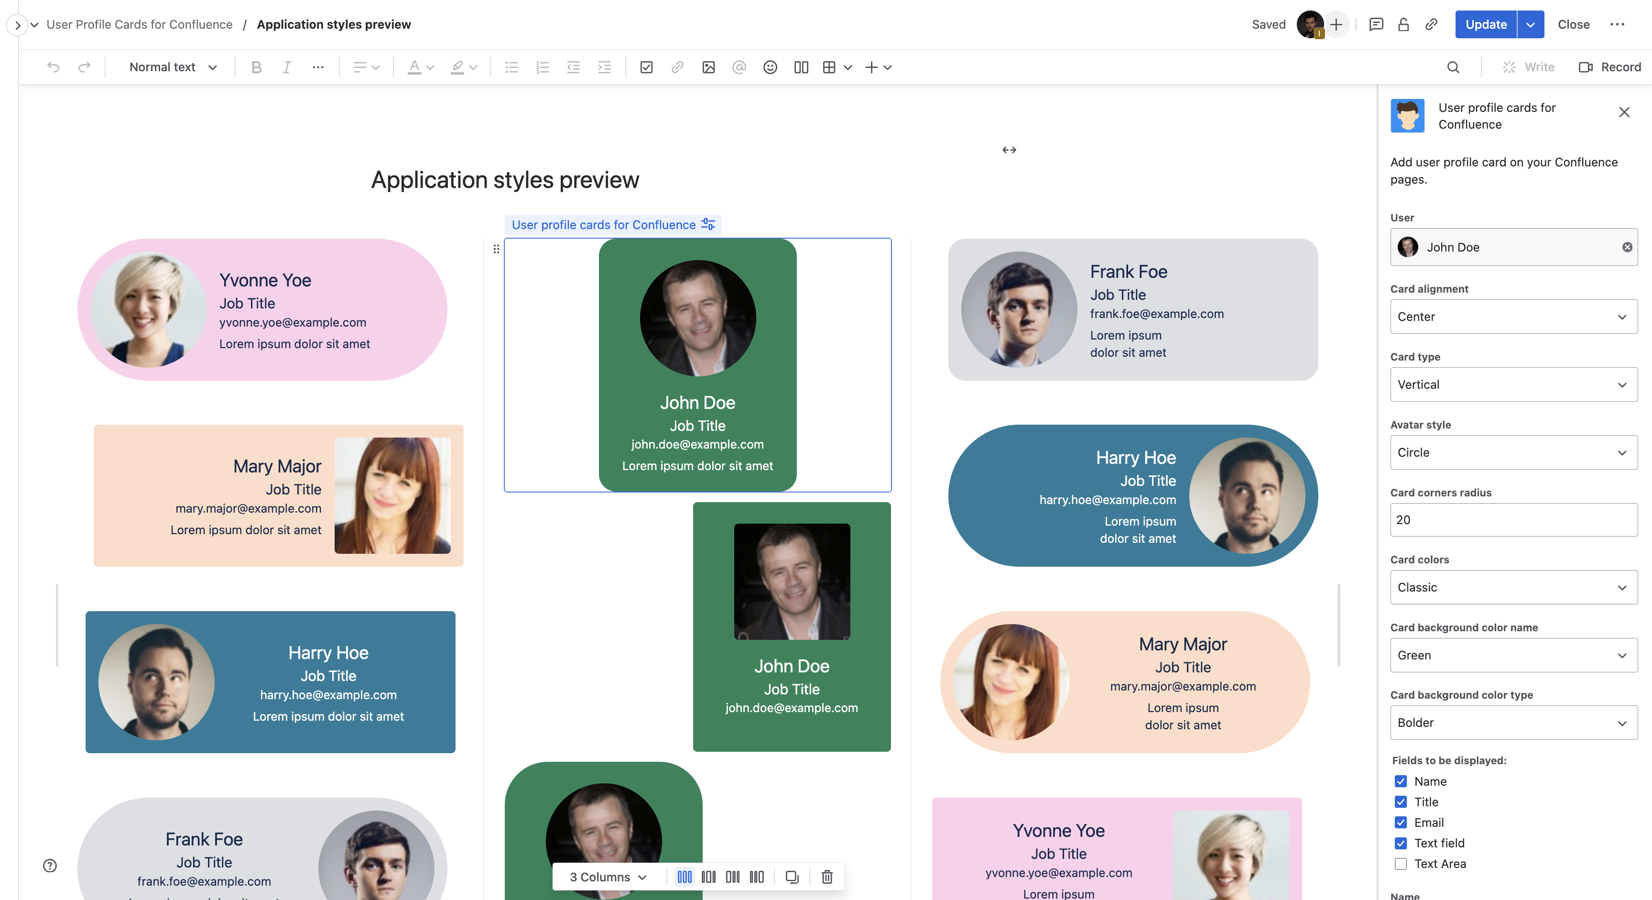Click the action item checkbox icon
Viewport: 1652px width, 900px height.
[x=646, y=67]
